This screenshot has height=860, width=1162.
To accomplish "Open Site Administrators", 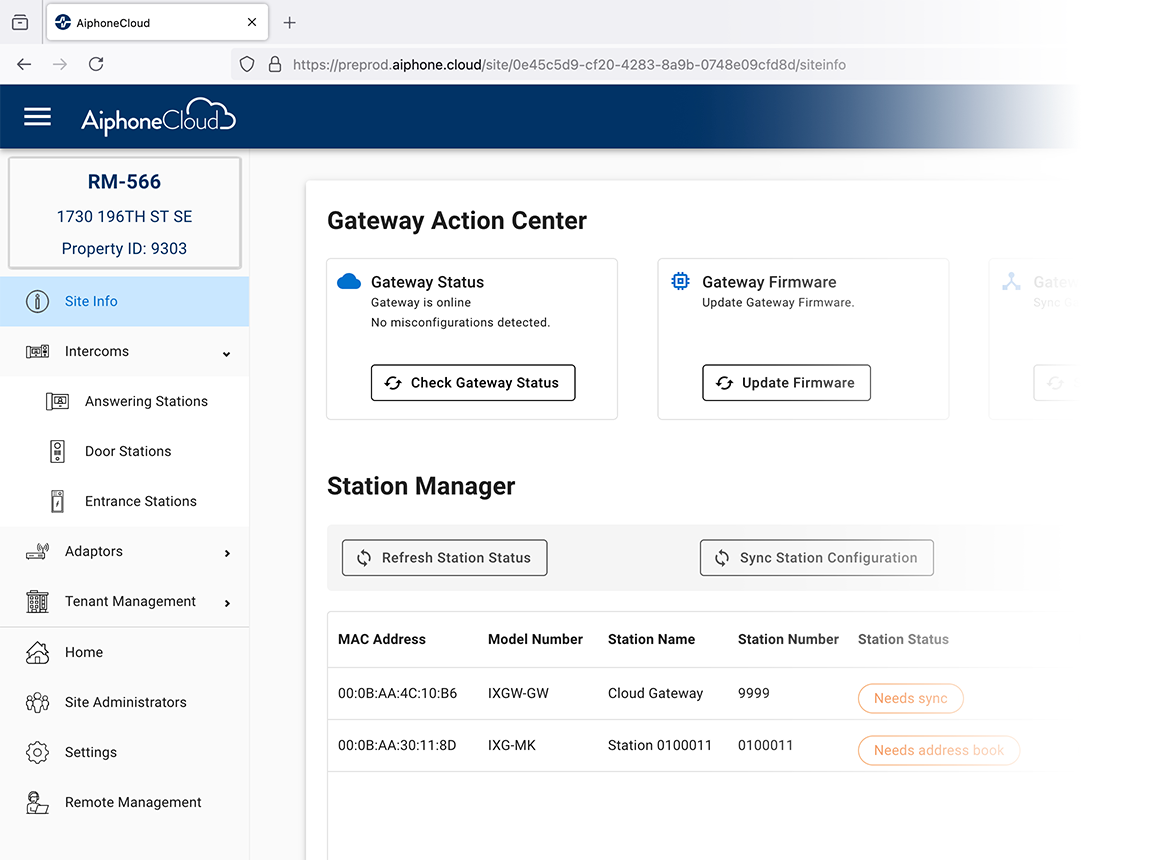I will coord(124,702).
